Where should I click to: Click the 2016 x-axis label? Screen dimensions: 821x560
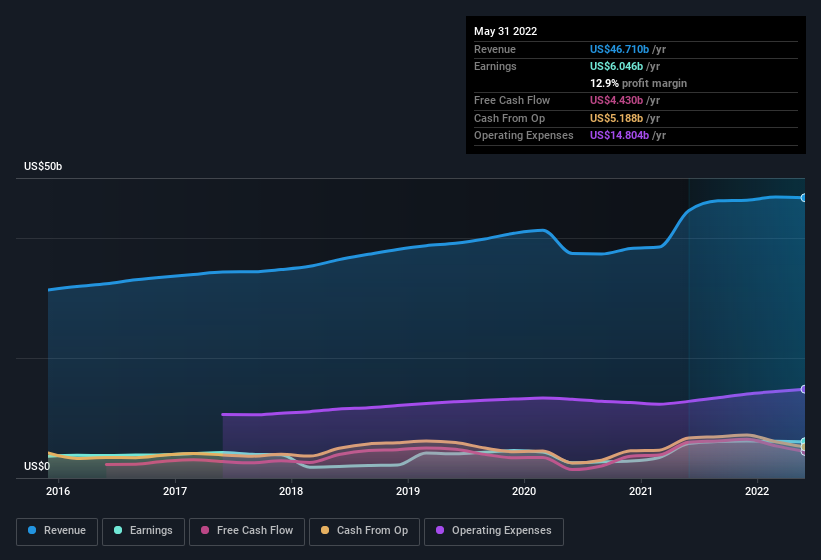[58, 491]
